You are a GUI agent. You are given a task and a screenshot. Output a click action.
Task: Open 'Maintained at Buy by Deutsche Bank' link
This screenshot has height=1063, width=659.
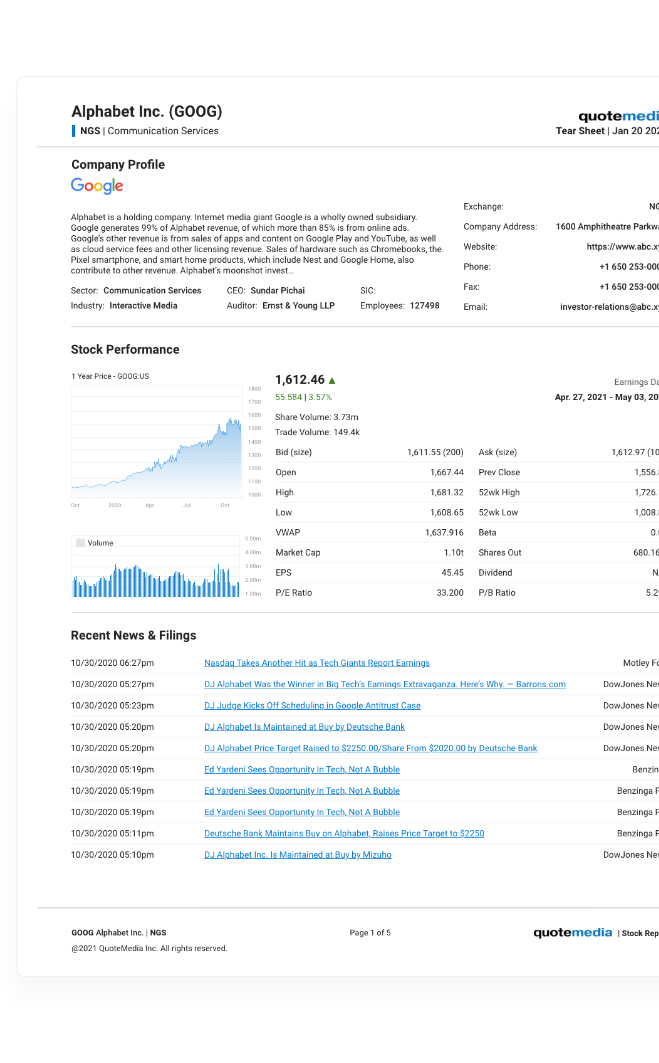pos(304,727)
